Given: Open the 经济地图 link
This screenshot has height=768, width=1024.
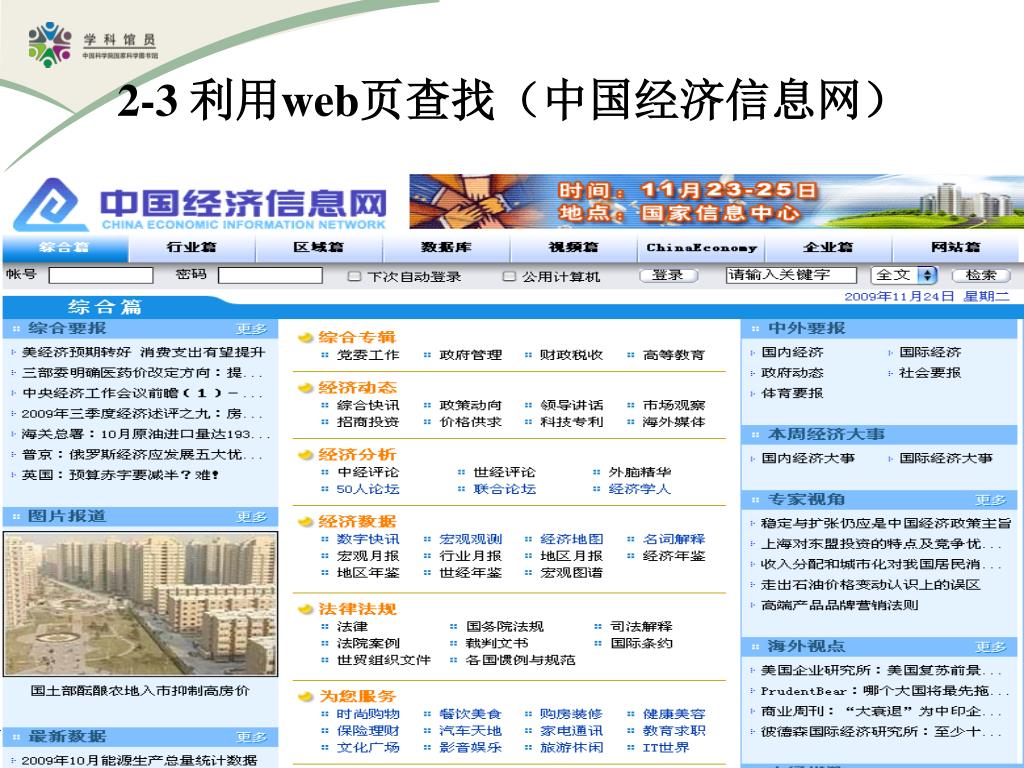Looking at the screenshot, I should [571, 539].
